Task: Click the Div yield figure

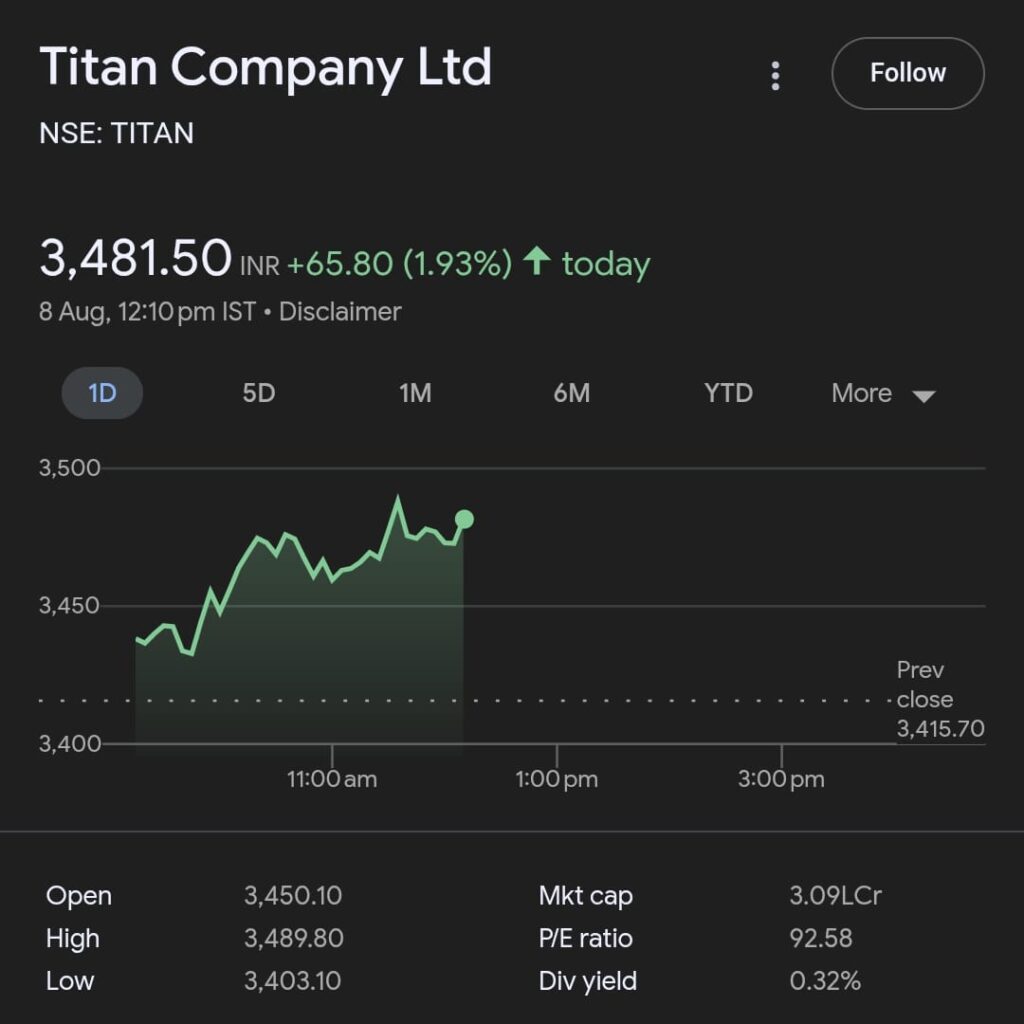Action: pyautogui.click(x=823, y=981)
